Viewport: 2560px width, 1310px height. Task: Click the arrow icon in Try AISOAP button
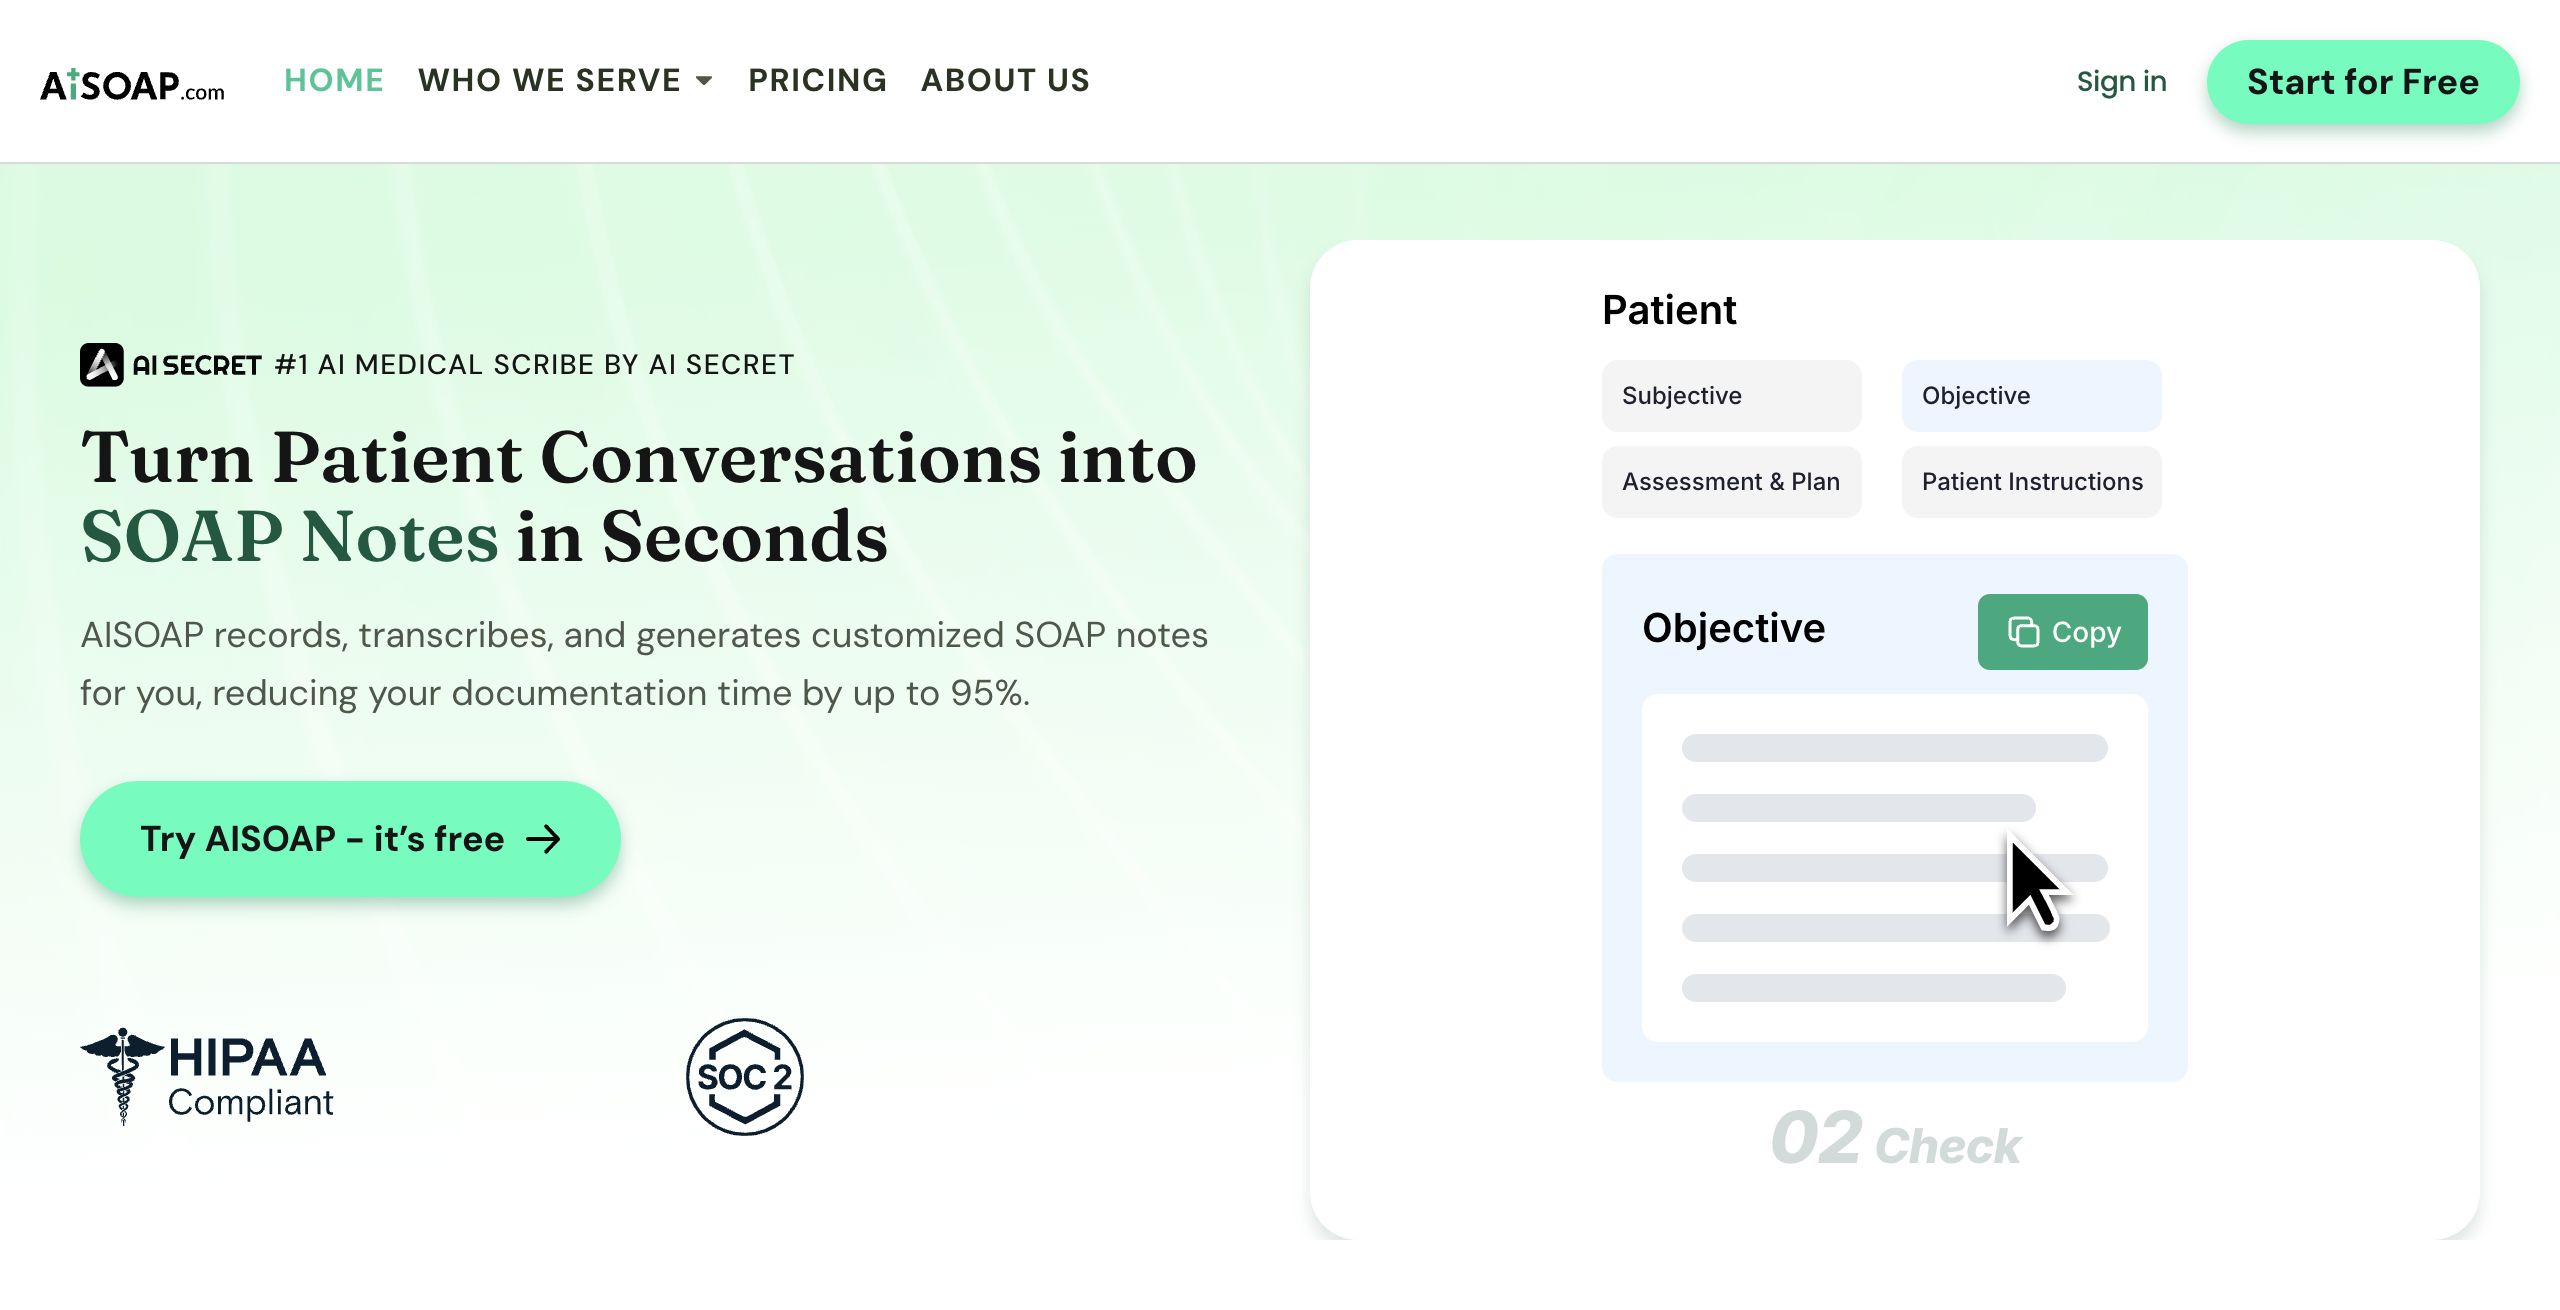click(x=544, y=839)
